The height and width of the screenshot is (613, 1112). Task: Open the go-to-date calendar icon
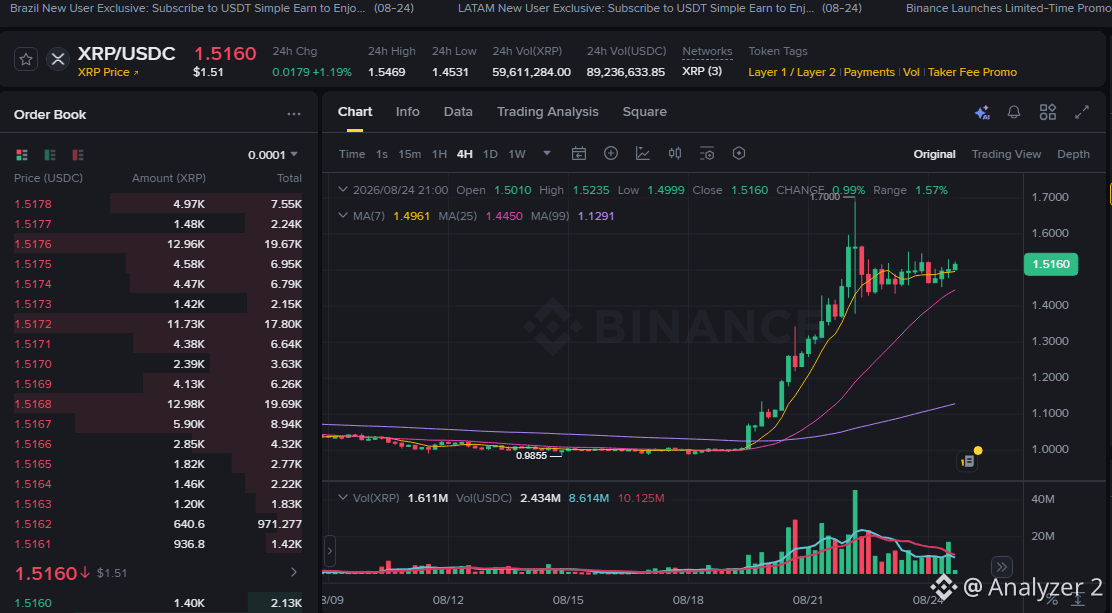(579, 153)
